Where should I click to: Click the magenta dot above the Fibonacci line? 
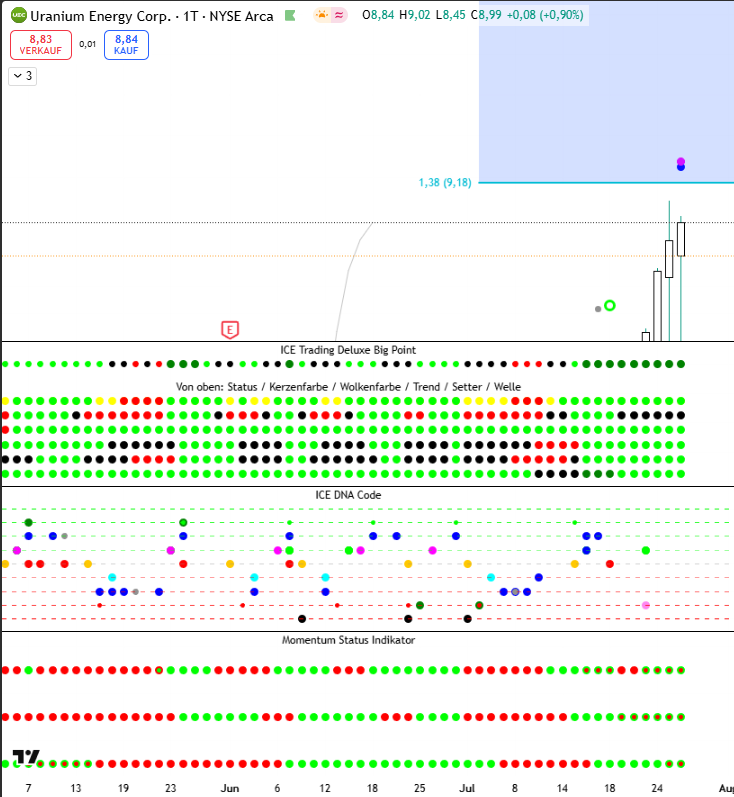681,161
